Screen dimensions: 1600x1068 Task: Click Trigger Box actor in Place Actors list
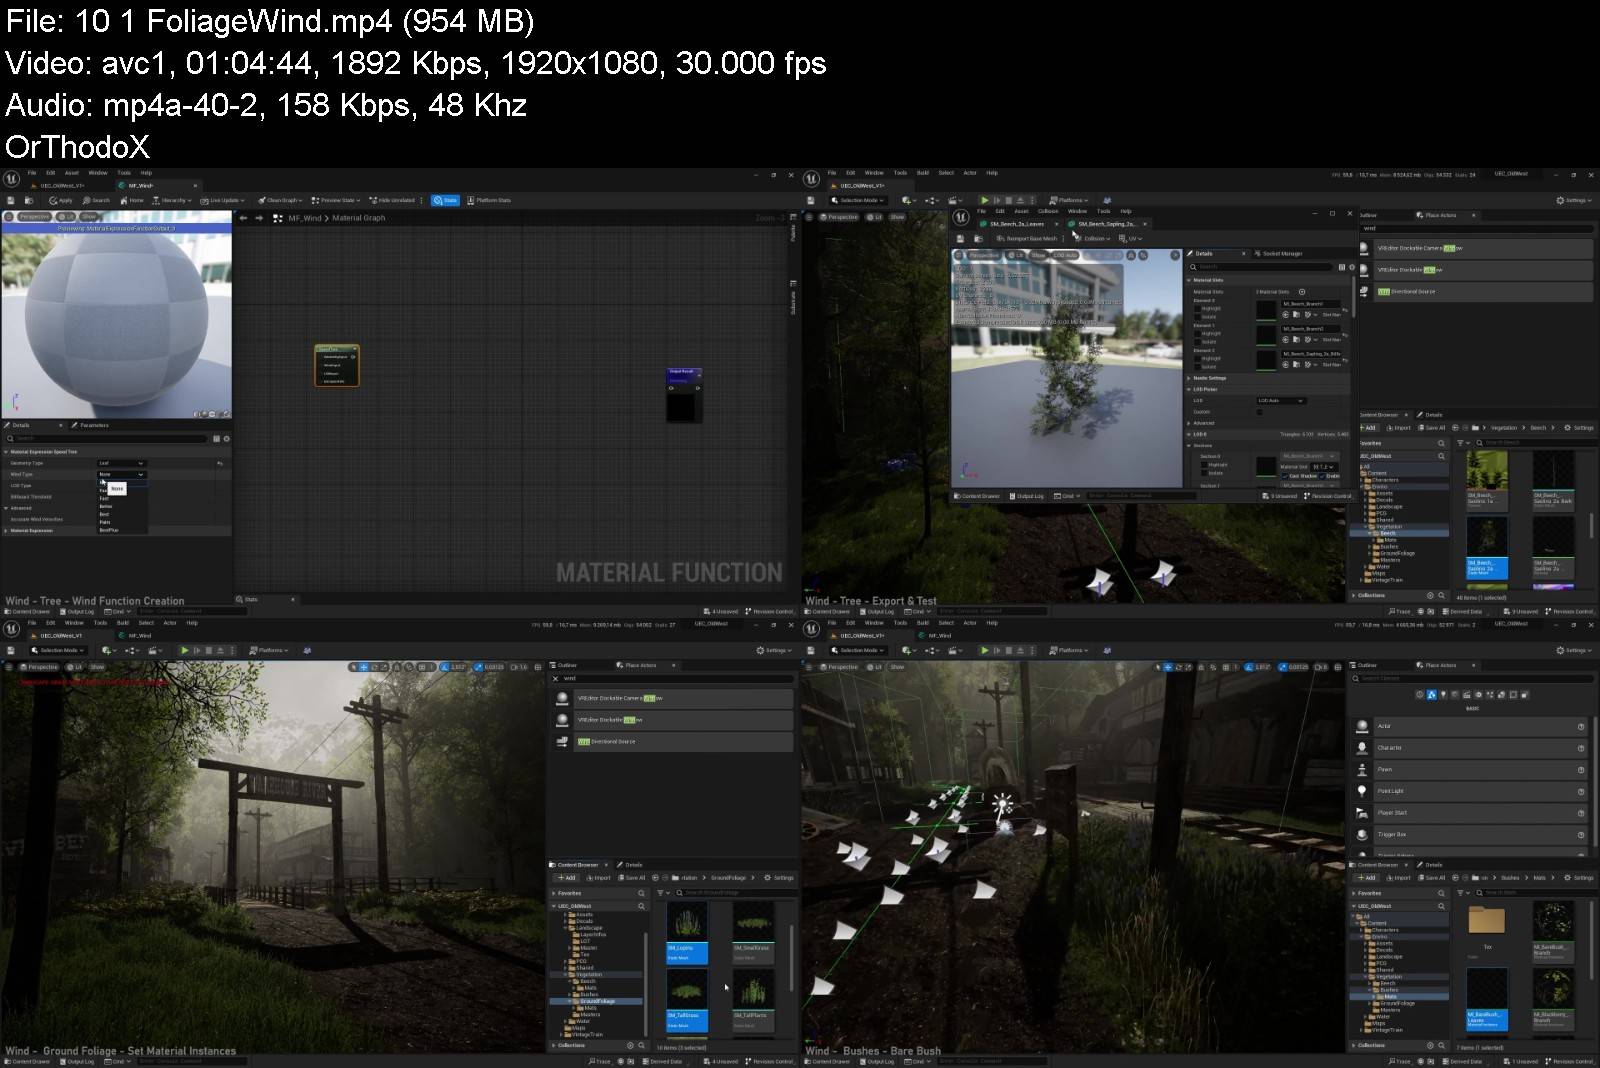(1470, 834)
